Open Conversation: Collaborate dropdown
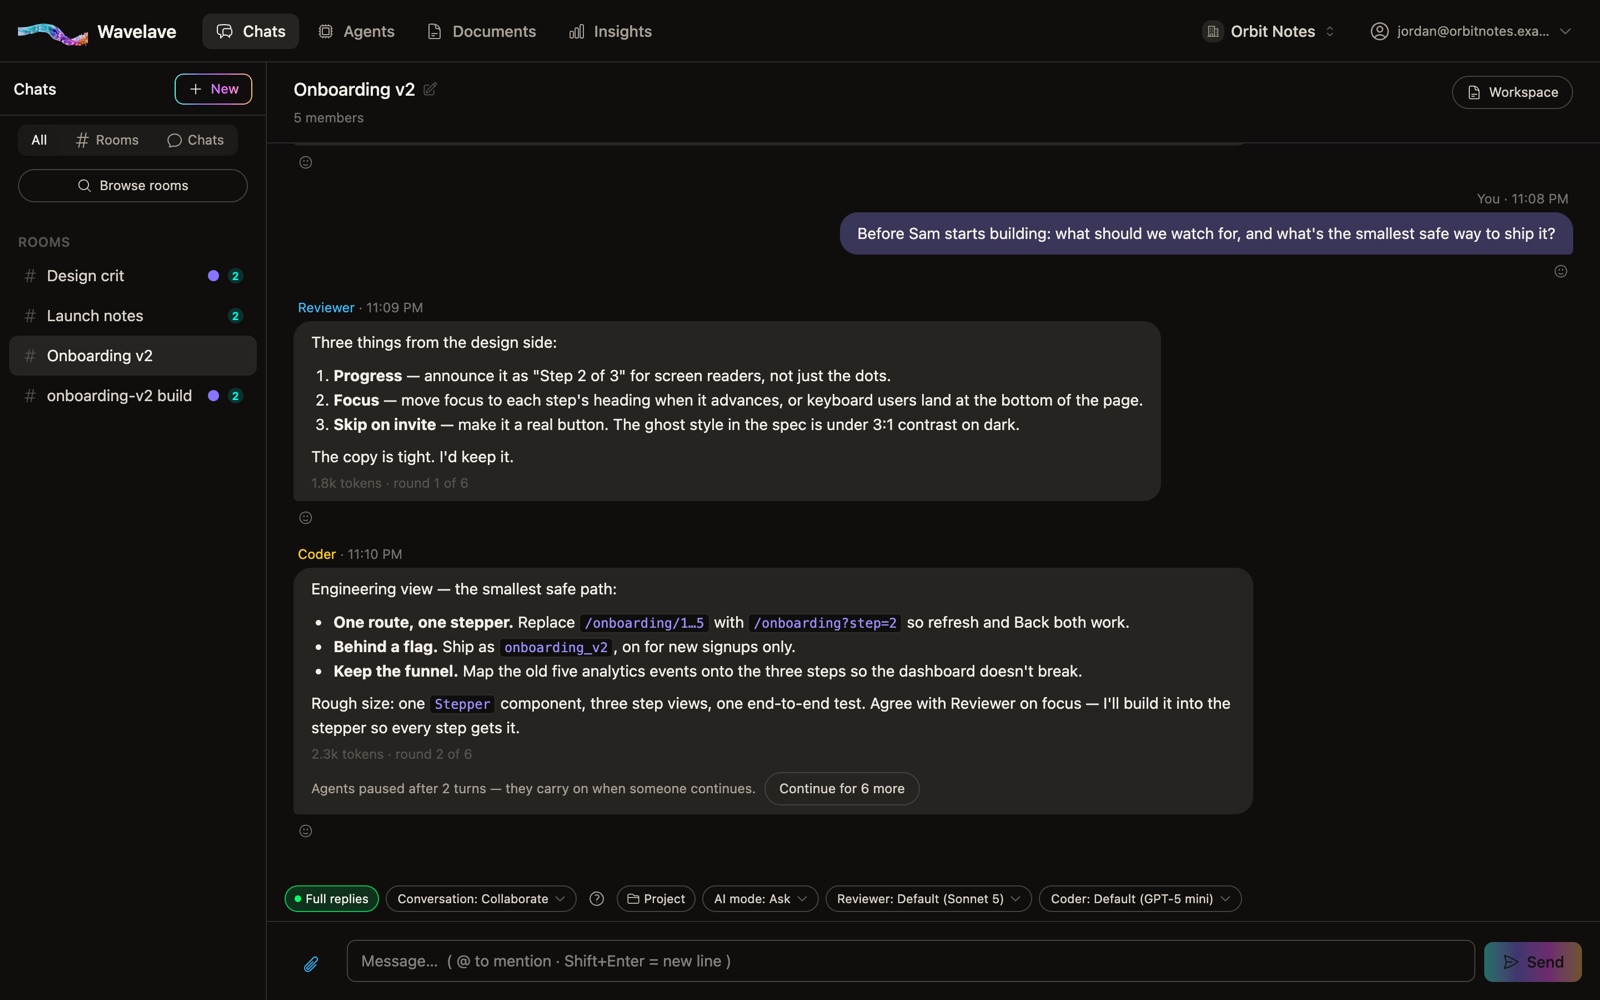Screen dimensions: 1600x1000 pyautogui.click(x=481, y=899)
